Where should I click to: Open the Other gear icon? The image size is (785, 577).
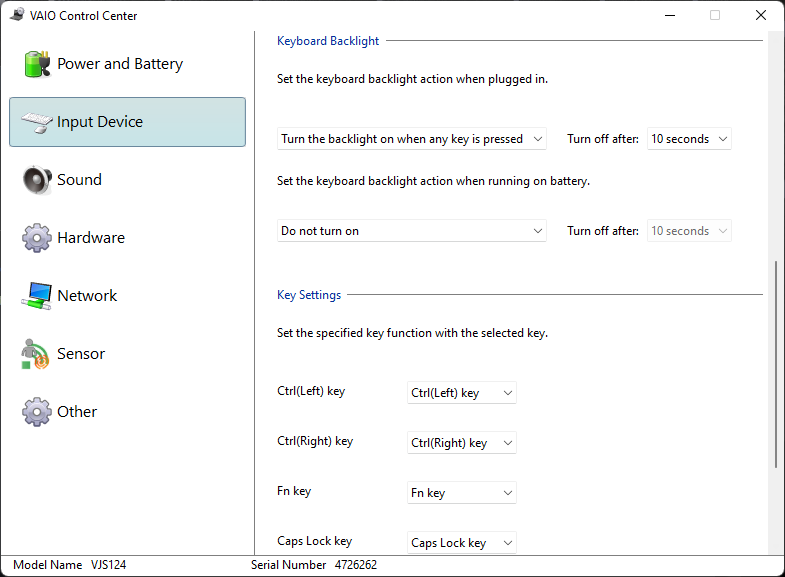pyautogui.click(x=37, y=412)
